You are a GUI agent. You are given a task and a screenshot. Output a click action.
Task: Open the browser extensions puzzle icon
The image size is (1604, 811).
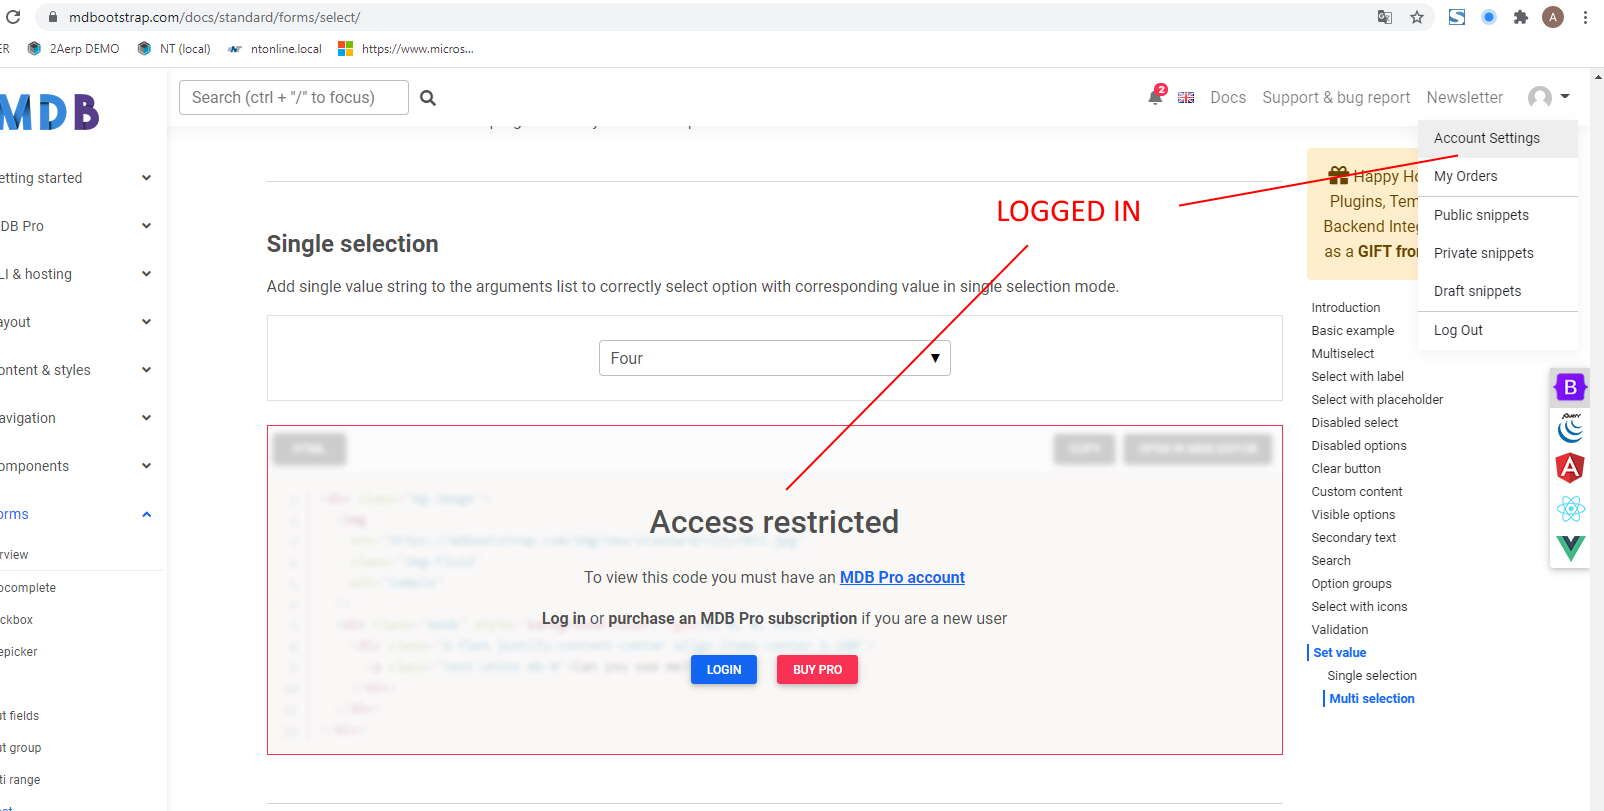coord(1521,17)
